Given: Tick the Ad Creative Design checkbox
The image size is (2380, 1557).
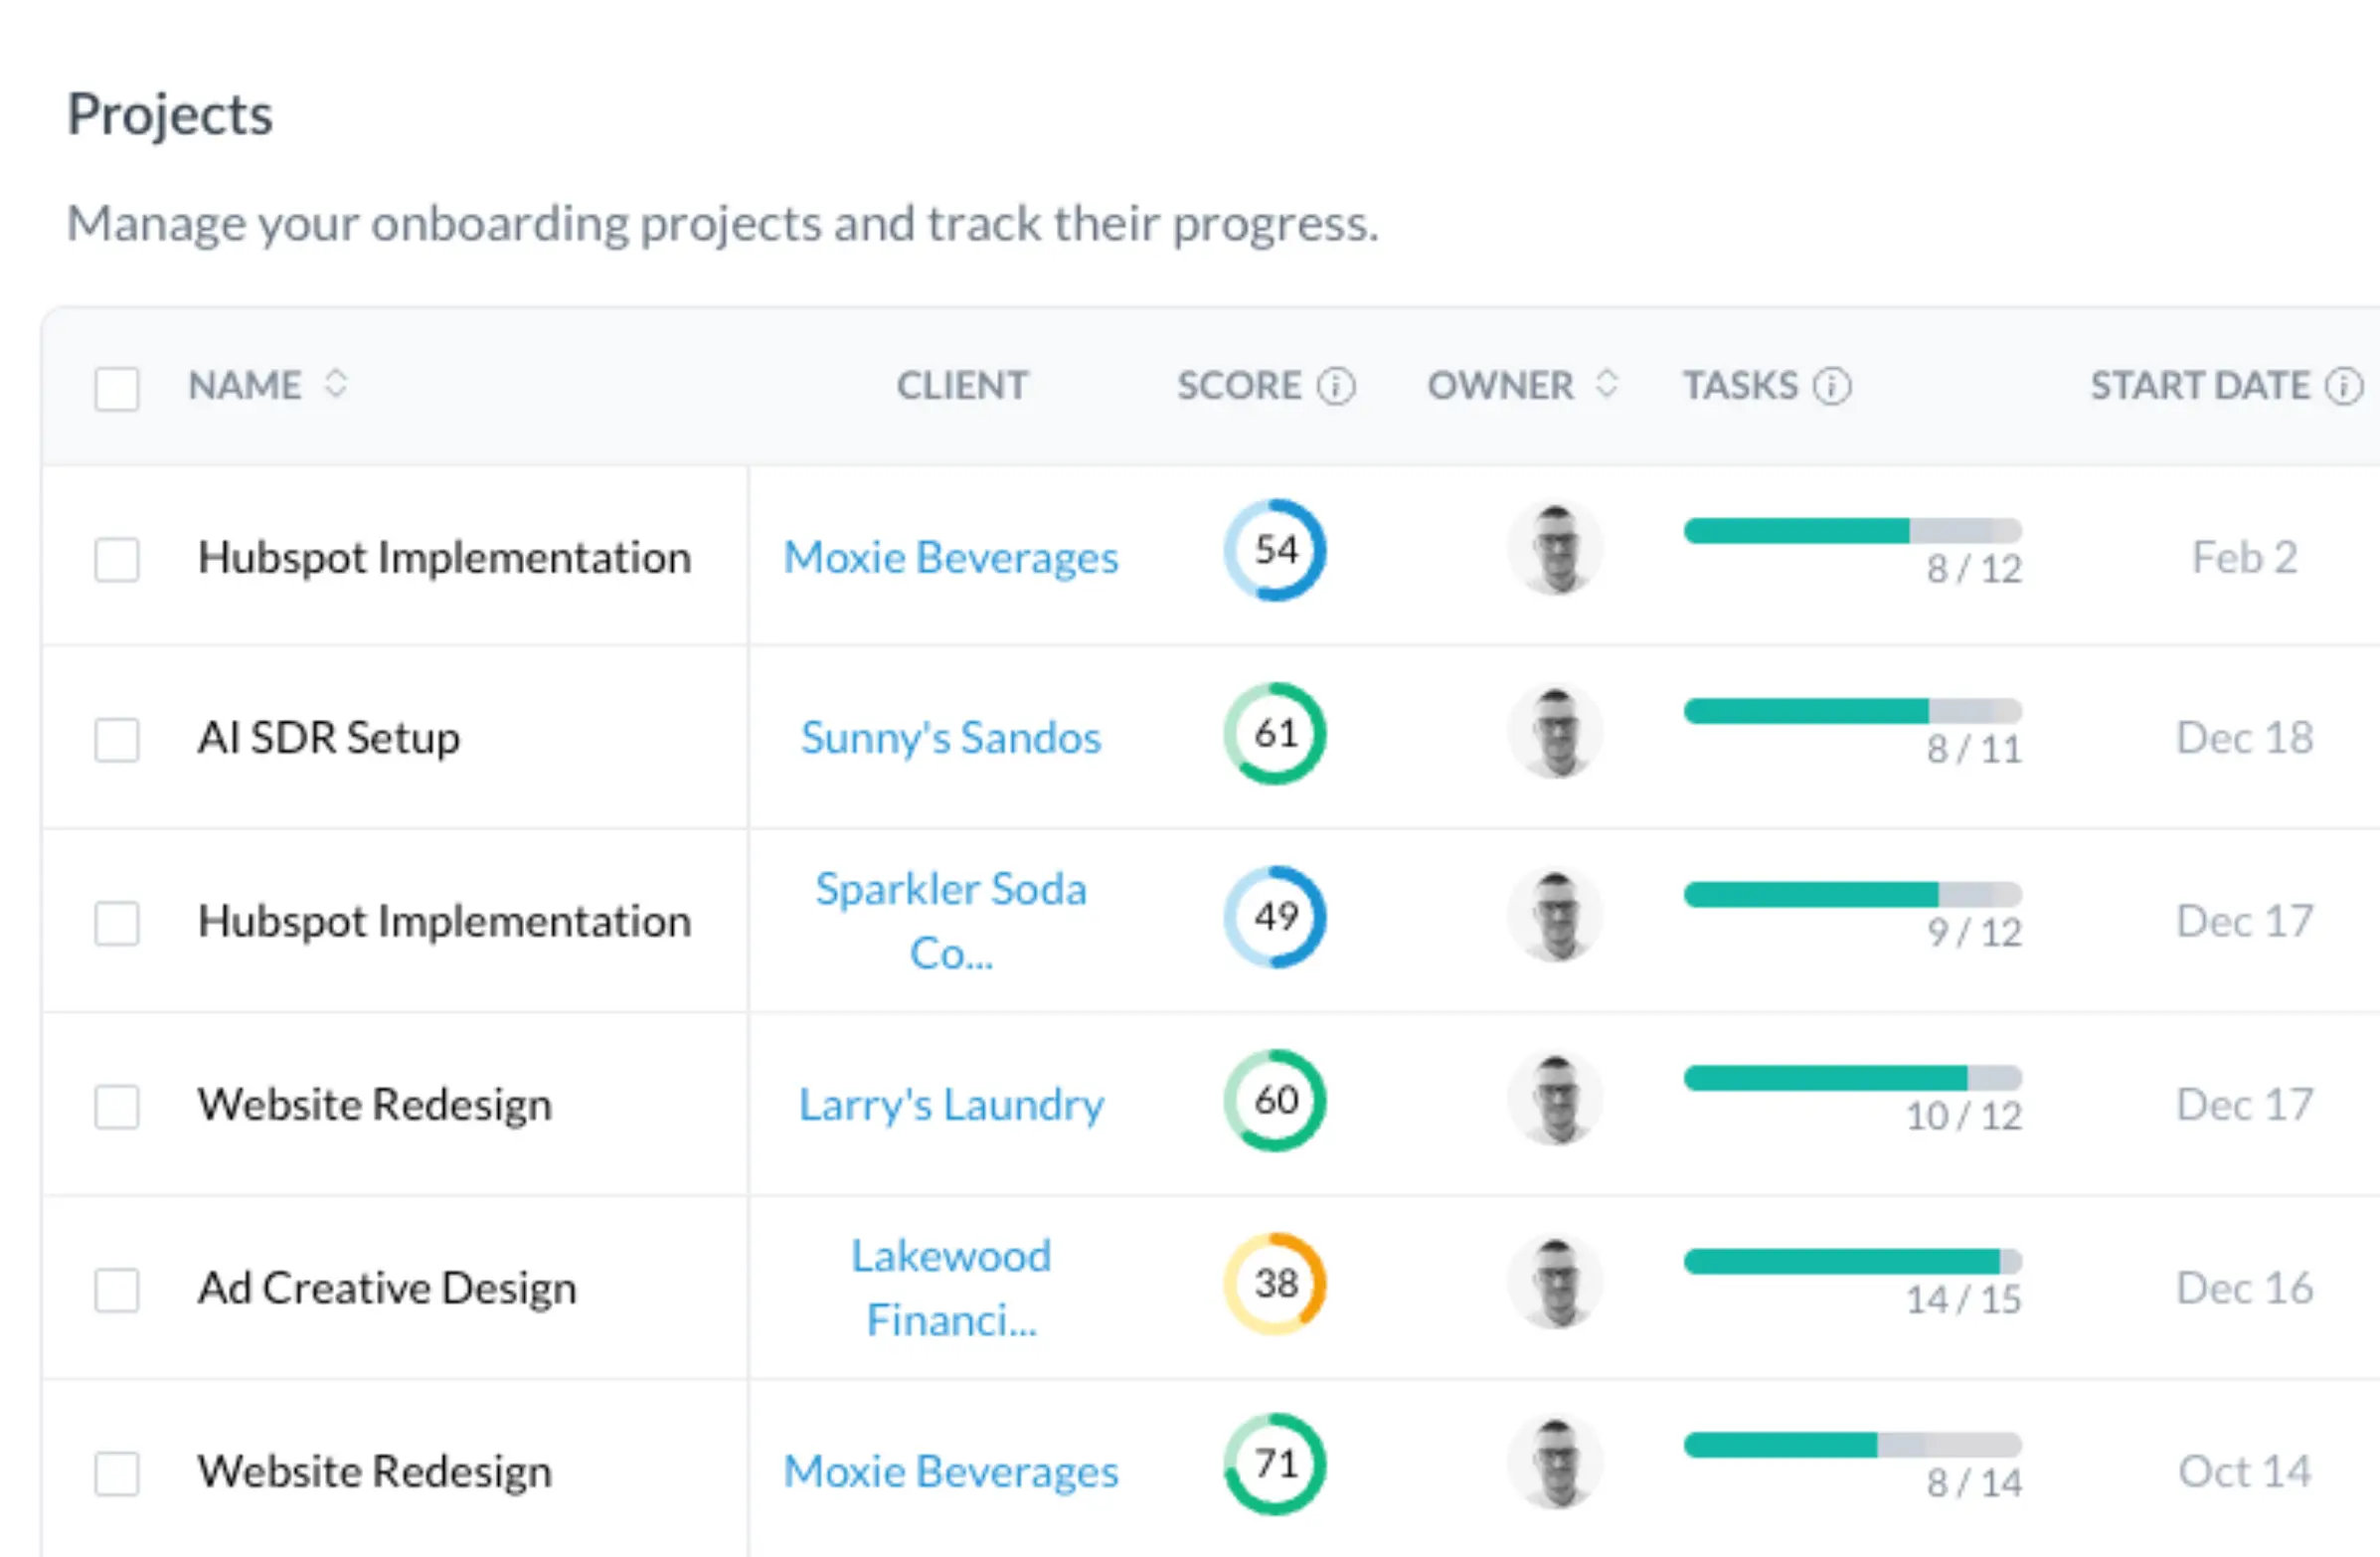Looking at the screenshot, I should [x=117, y=1290].
